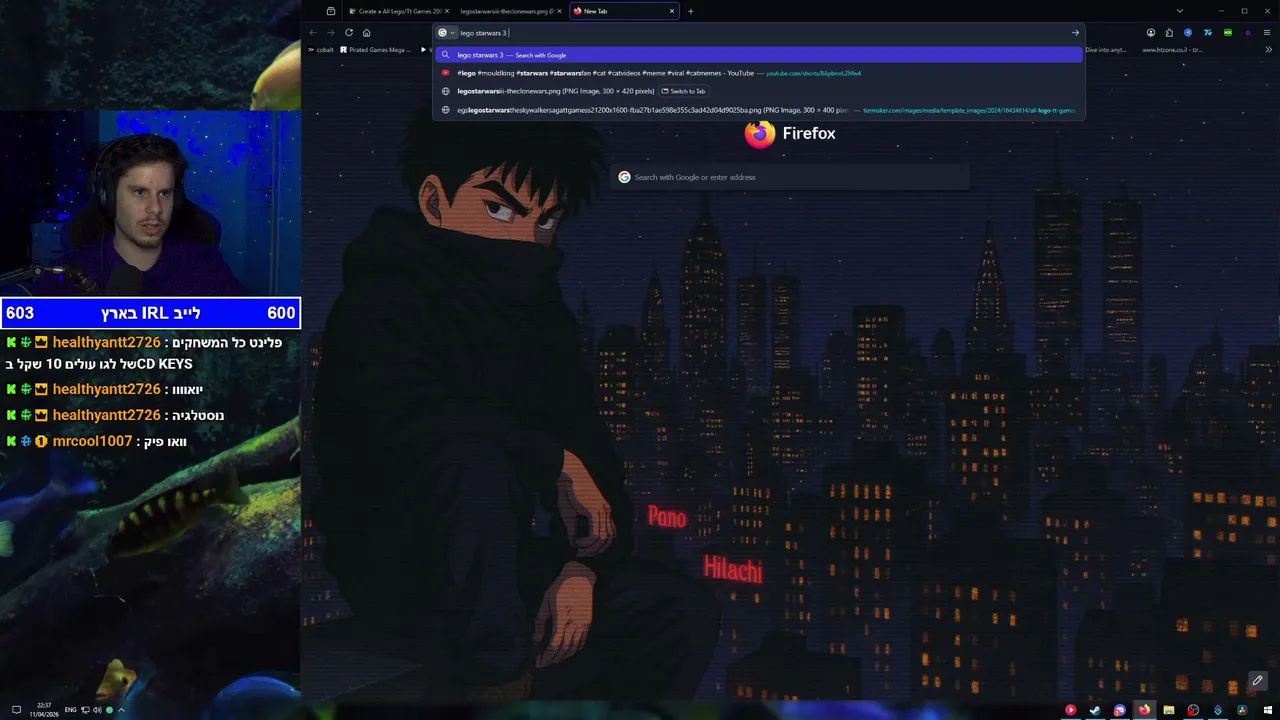Click the network icon in system tray
This screenshot has height=720, width=1280.
(85, 710)
